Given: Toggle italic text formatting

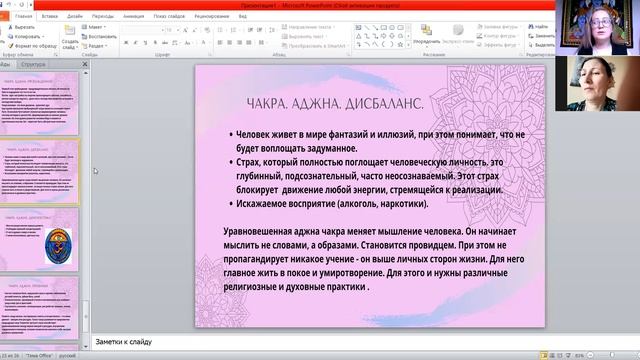Looking at the screenshot, I should (x=136, y=42).
